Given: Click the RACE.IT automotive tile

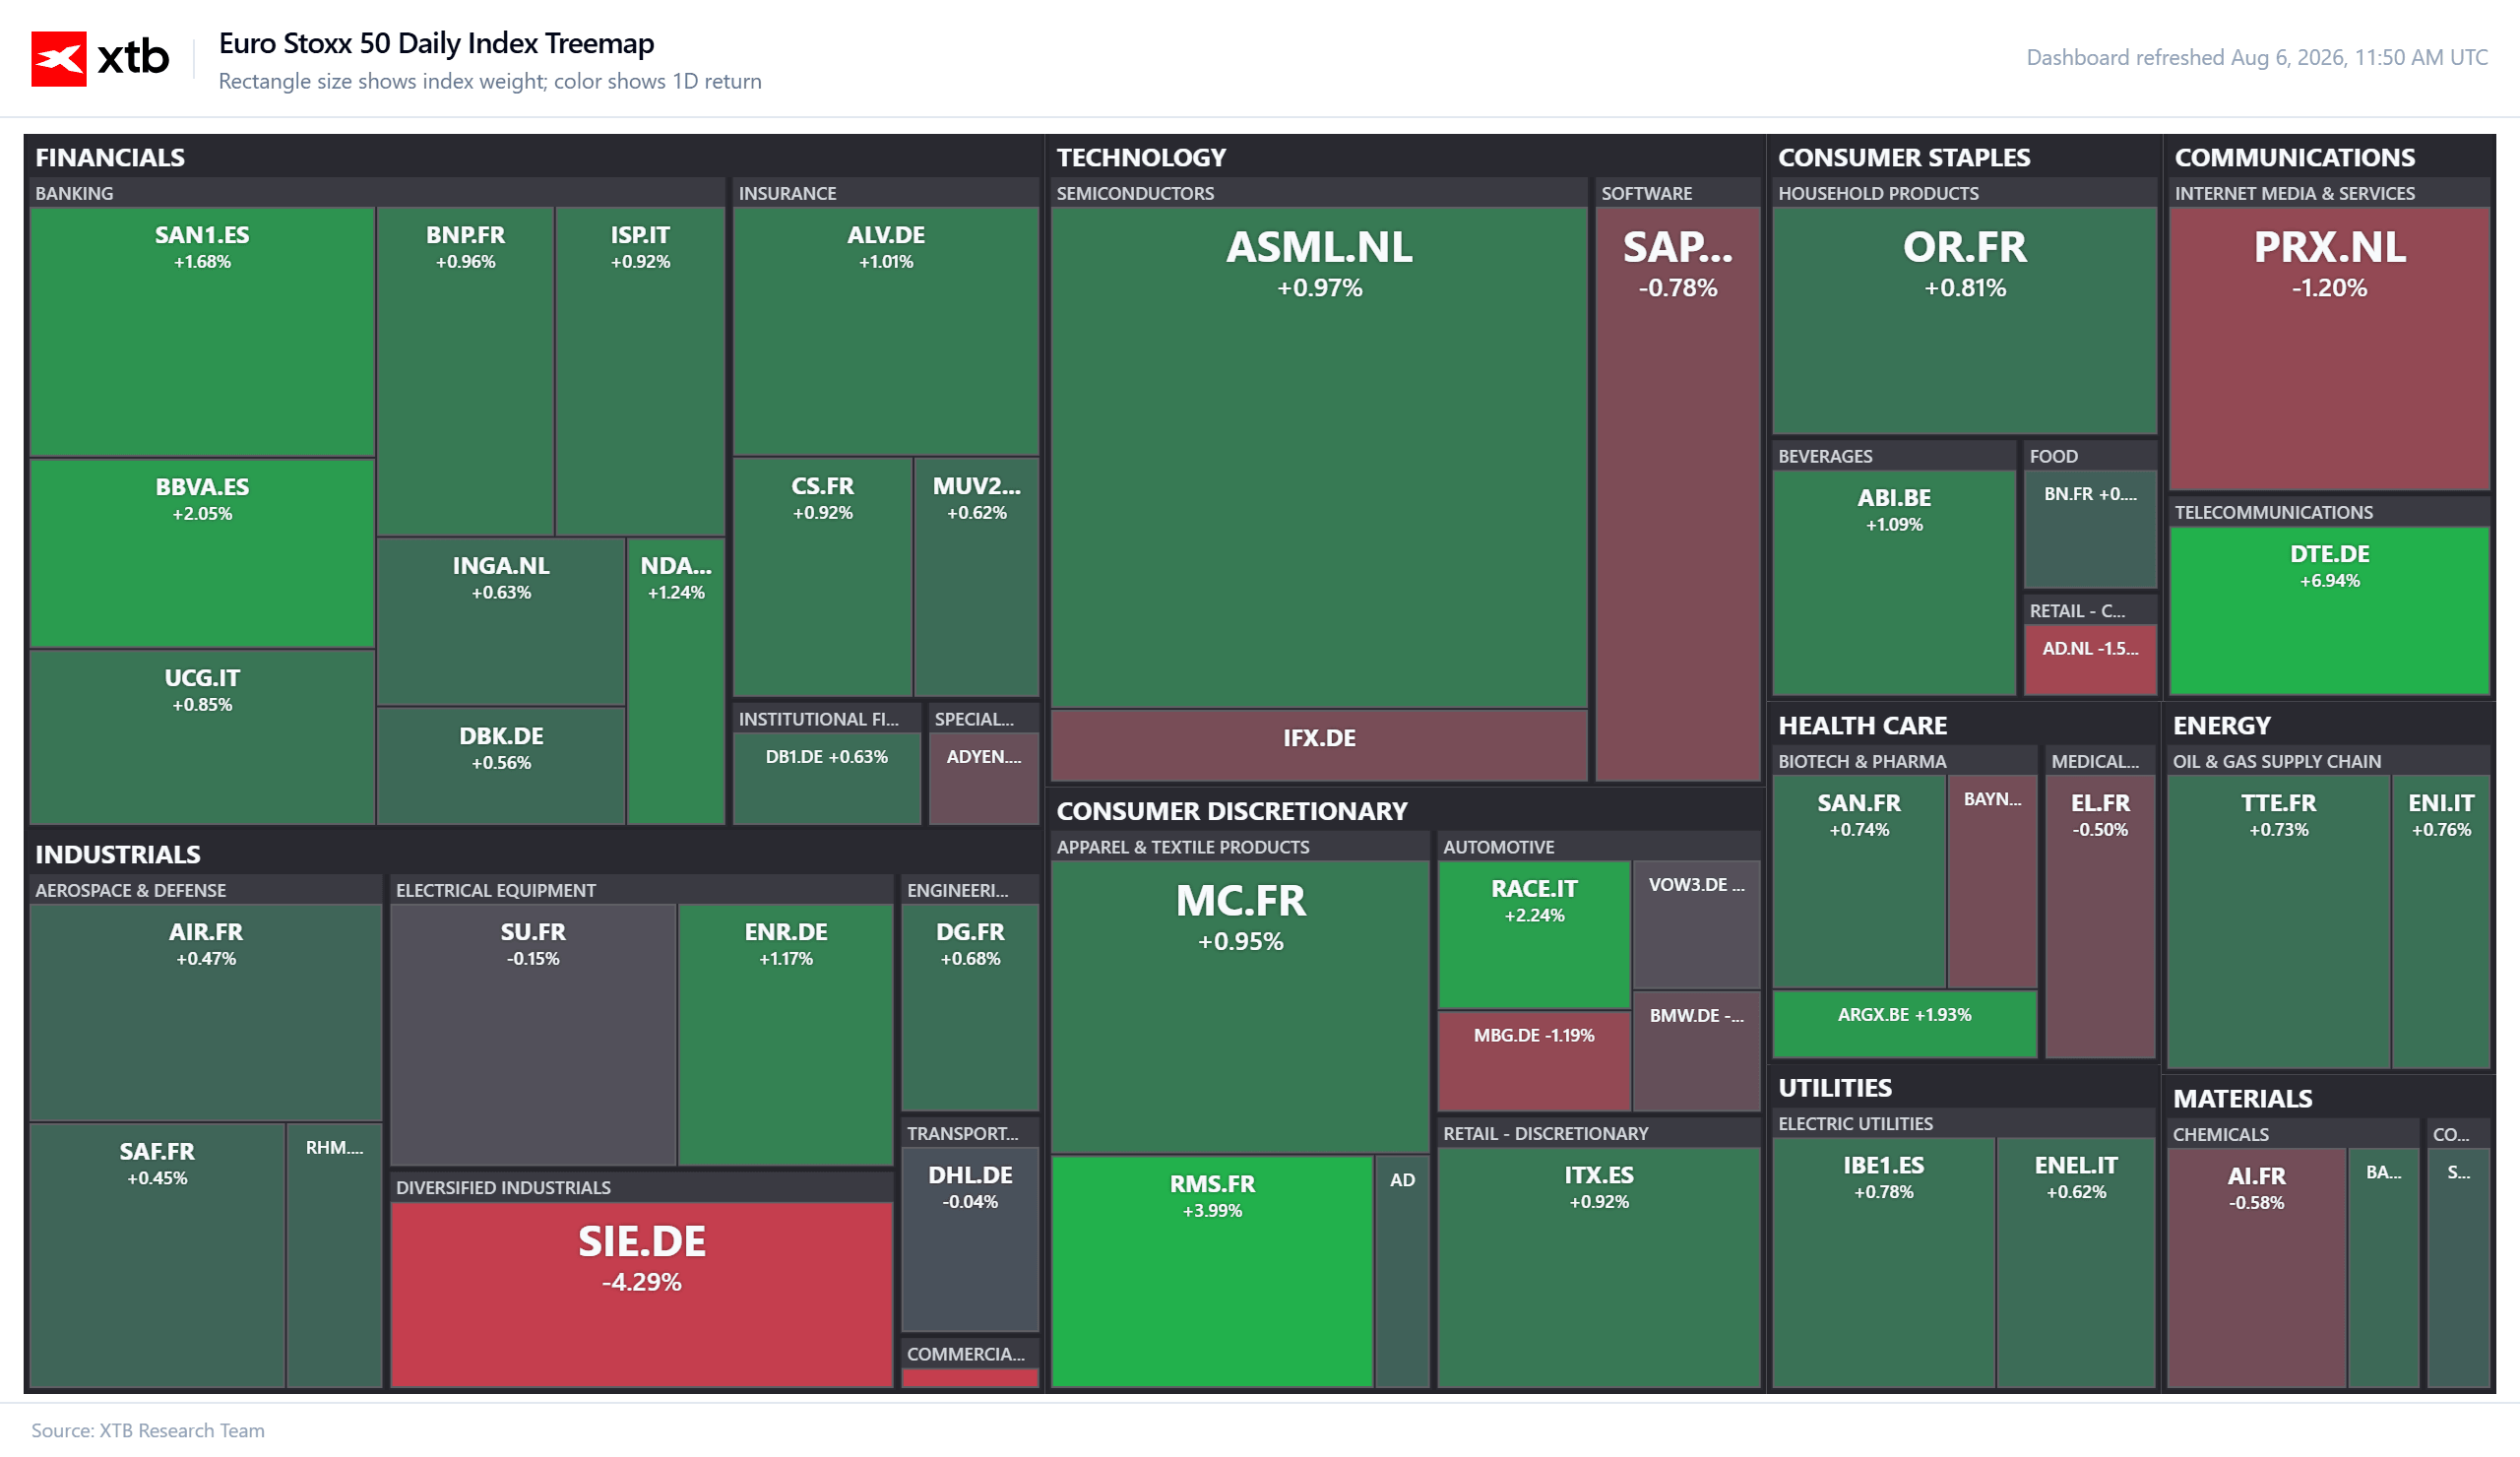Looking at the screenshot, I should pos(1534,935).
